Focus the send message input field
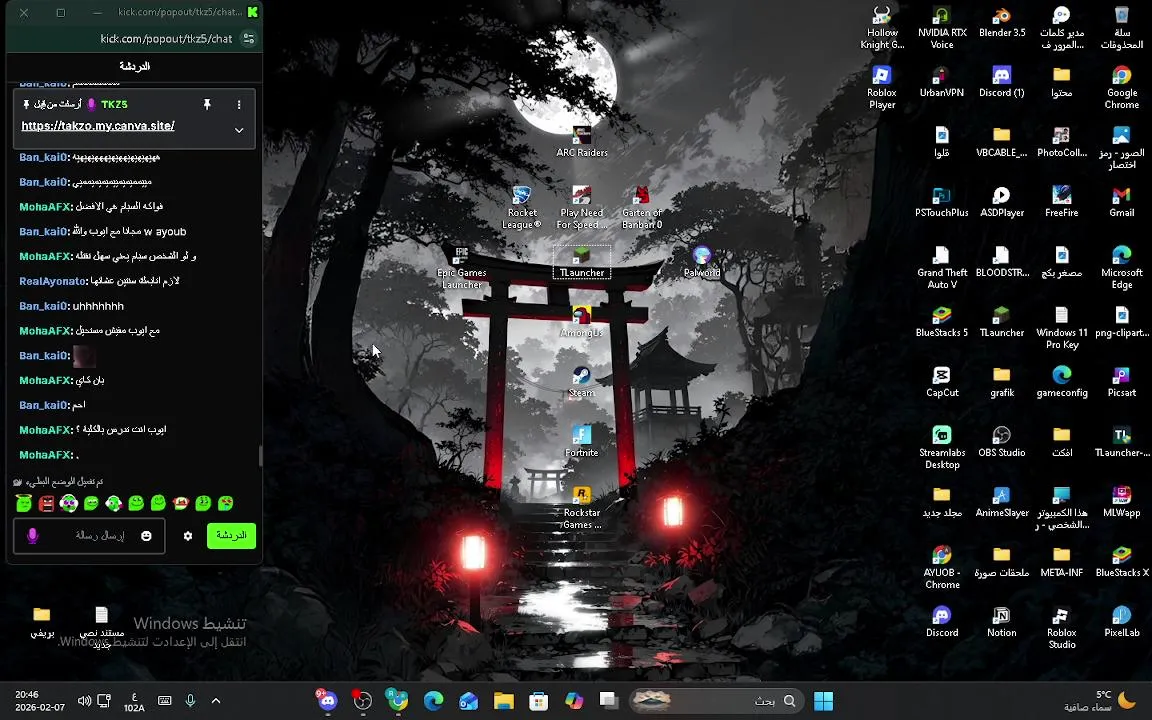 pyautogui.click(x=89, y=536)
